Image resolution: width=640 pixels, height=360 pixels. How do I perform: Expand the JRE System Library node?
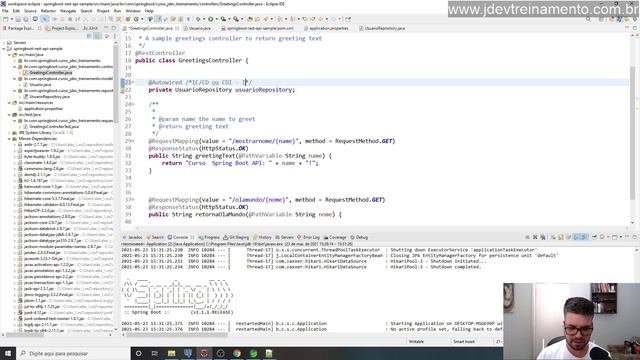pyautogui.click(x=9, y=133)
